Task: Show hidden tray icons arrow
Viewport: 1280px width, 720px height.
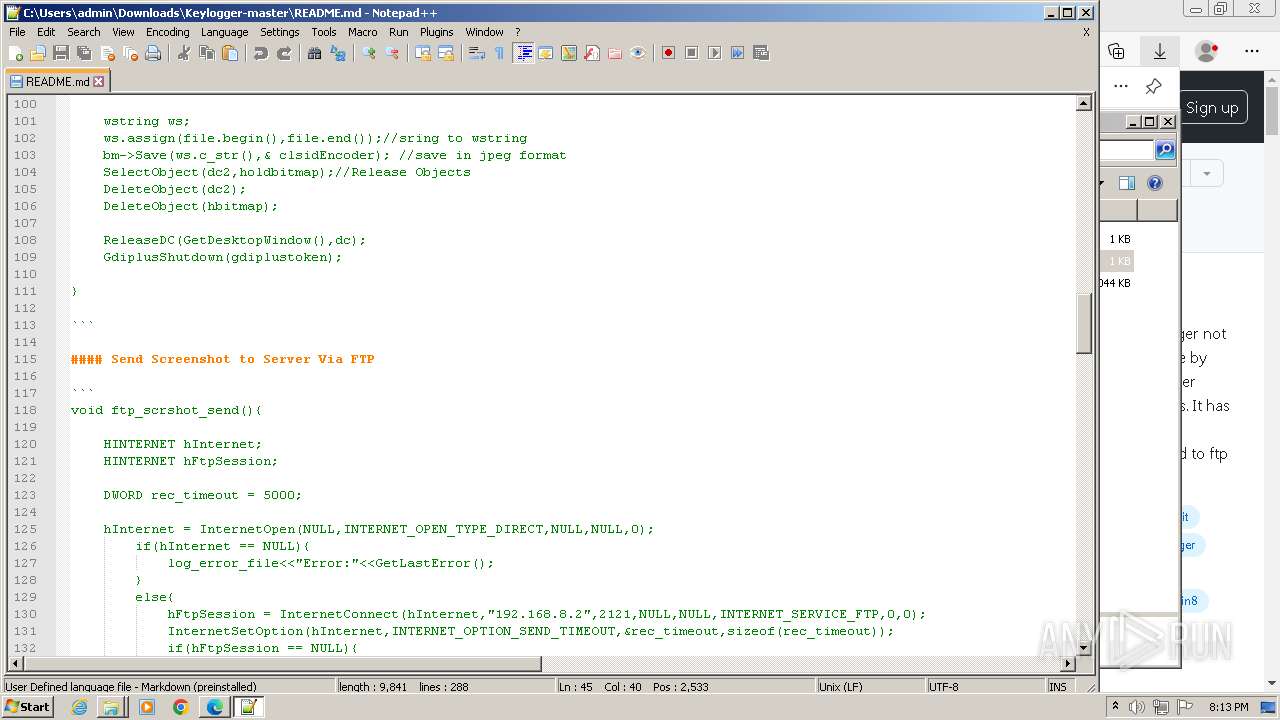Action: (1116, 707)
